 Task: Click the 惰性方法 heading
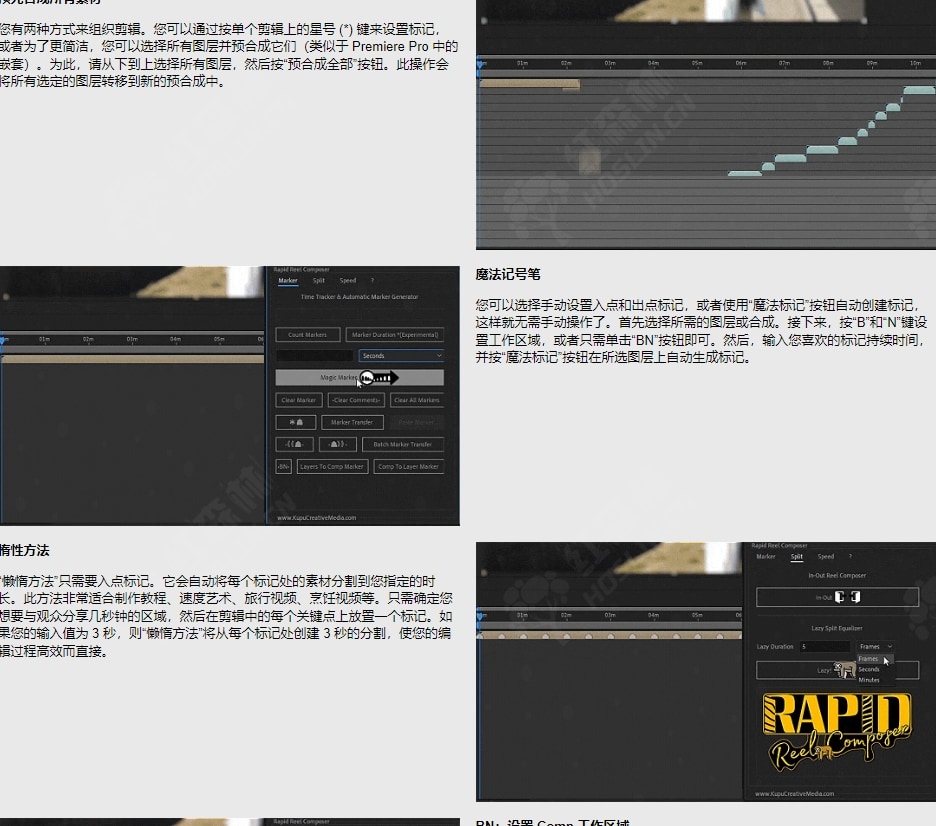tap(24, 550)
